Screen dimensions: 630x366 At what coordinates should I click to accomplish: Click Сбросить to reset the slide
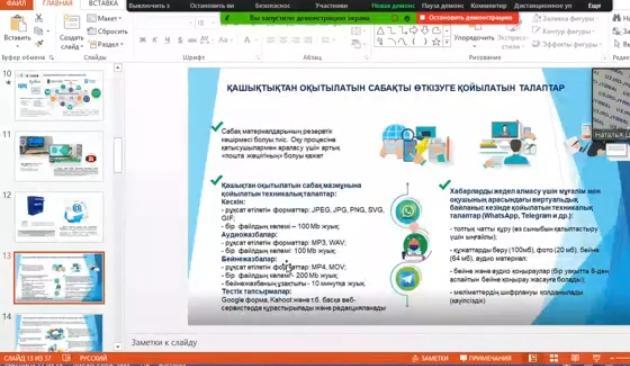click(107, 31)
